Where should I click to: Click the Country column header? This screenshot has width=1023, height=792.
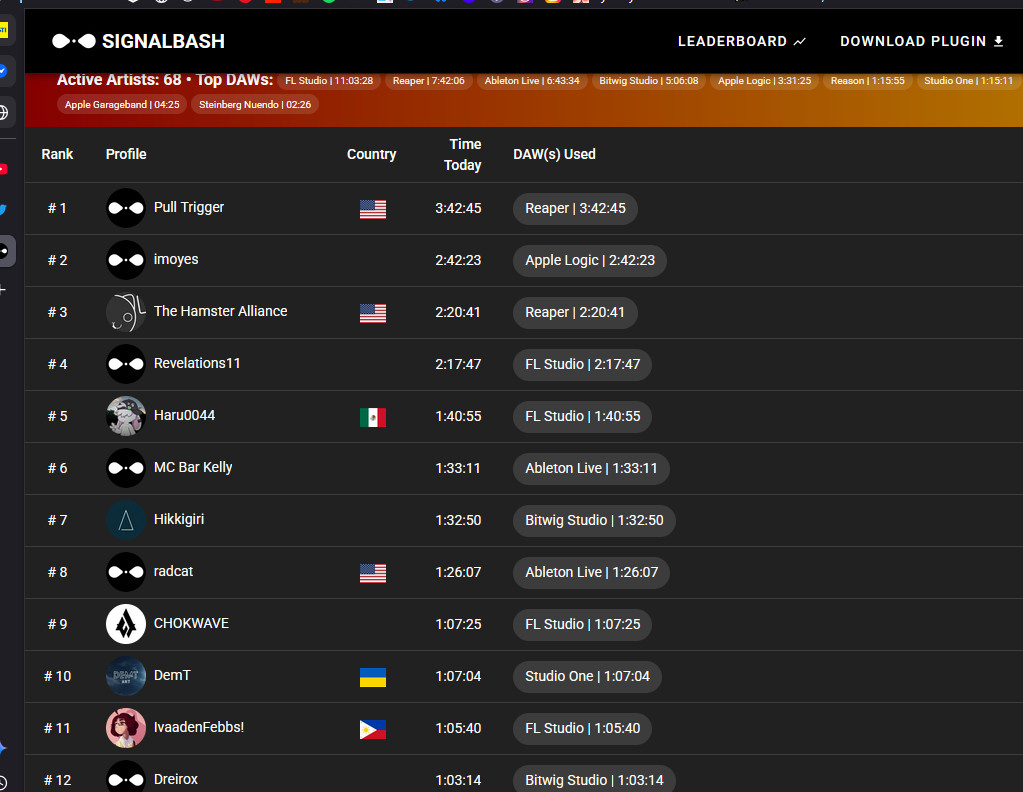[x=371, y=154]
